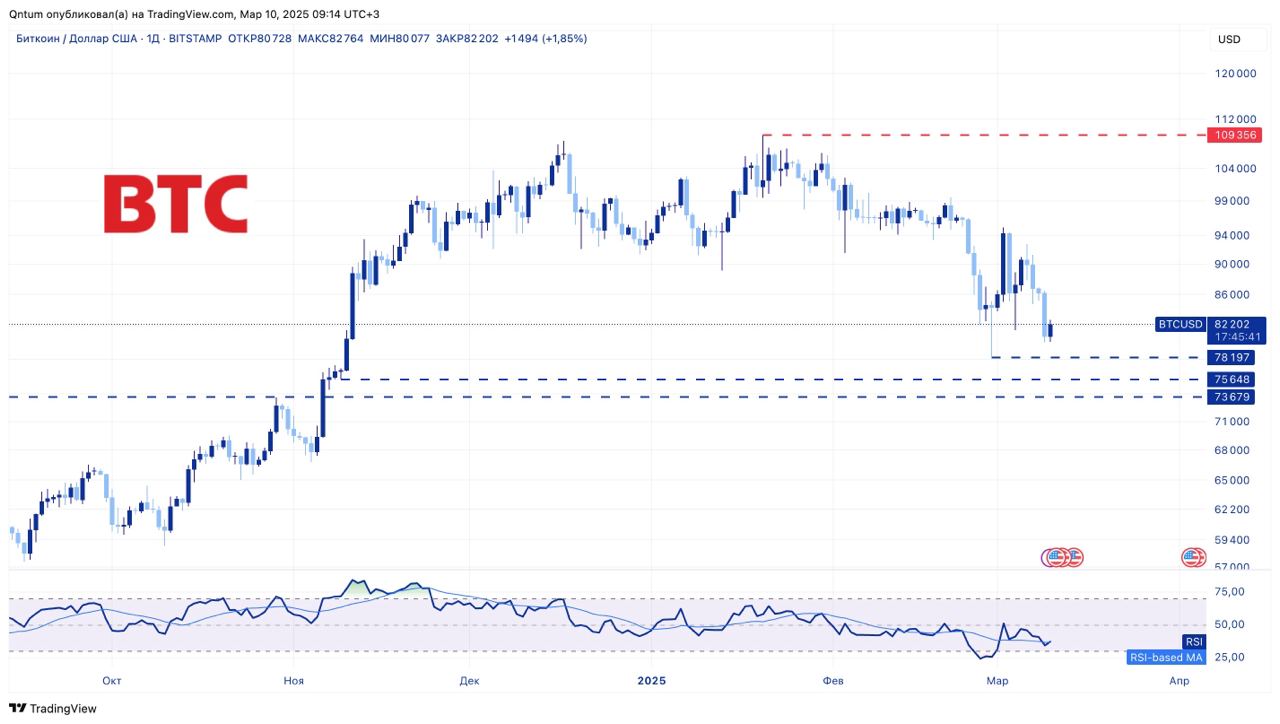Viewport: 1280px width, 724px height.
Task: Click the 2025 label on time axis
Action: (x=651, y=681)
